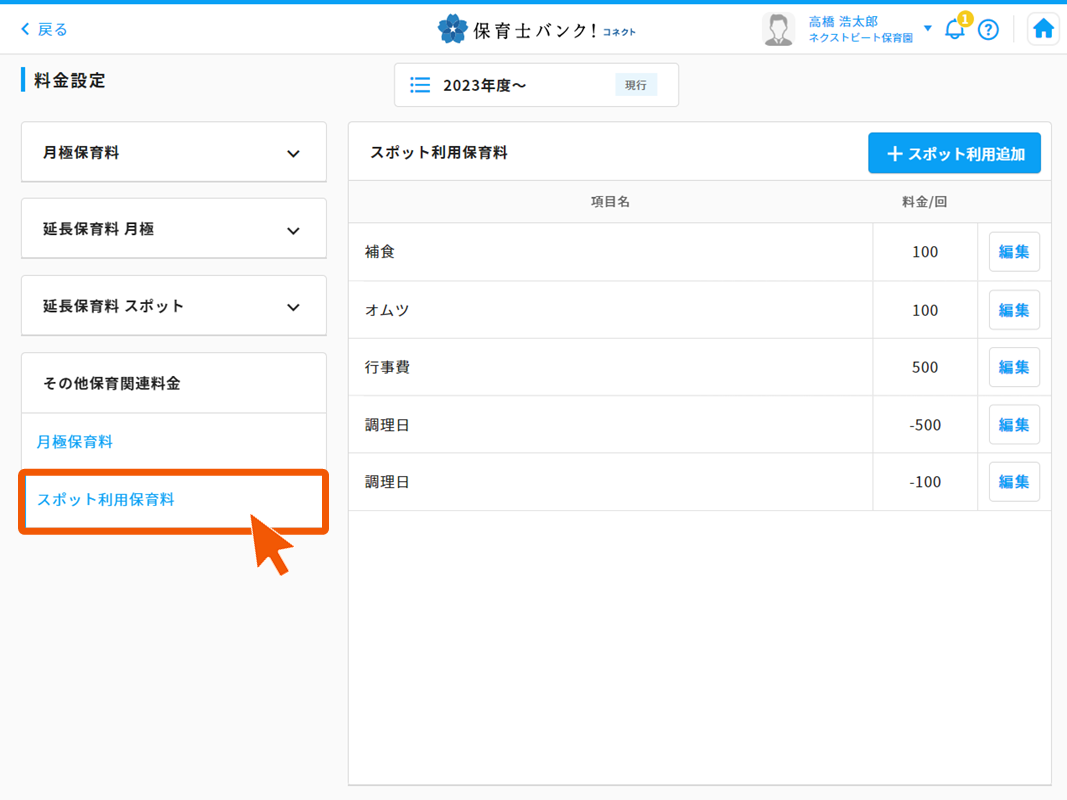The image size is (1067, 800).
Task: Select スポット利用保育料 in the sidebar
Action: 106,499
